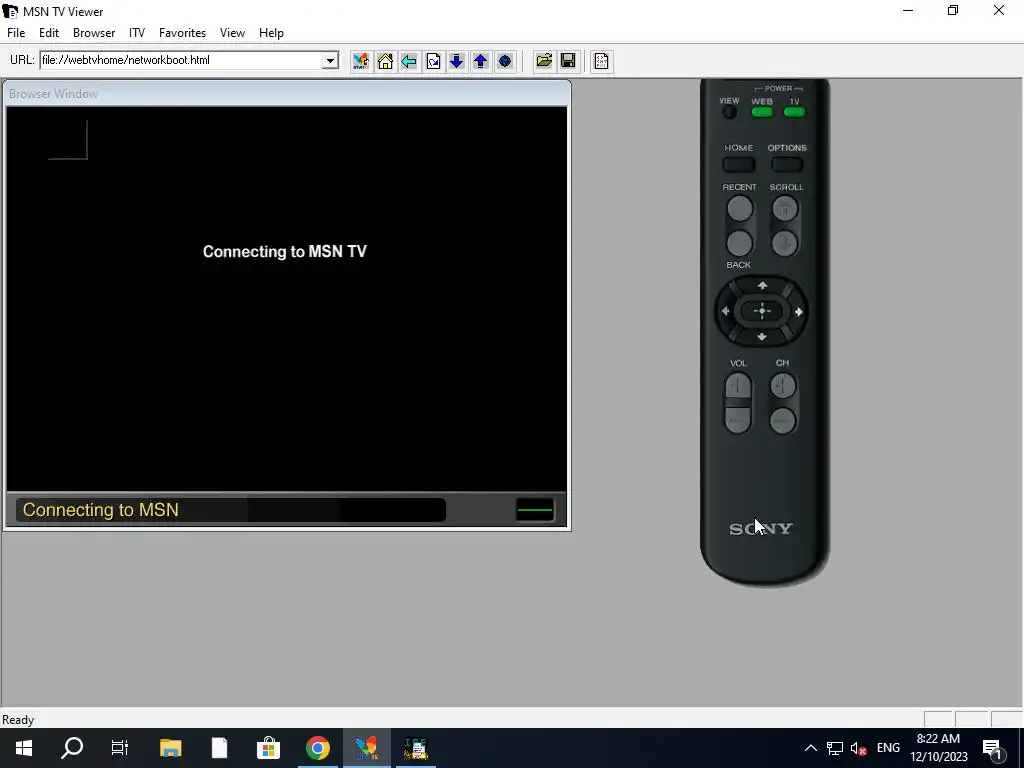Click the MSN TV start page toolbar icon

point(360,61)
